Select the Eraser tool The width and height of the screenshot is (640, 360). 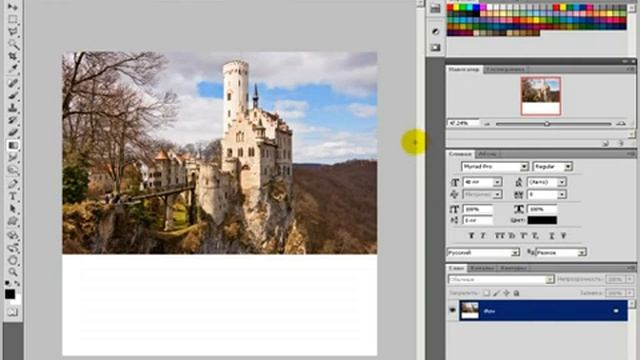click(x=12, y=132)
